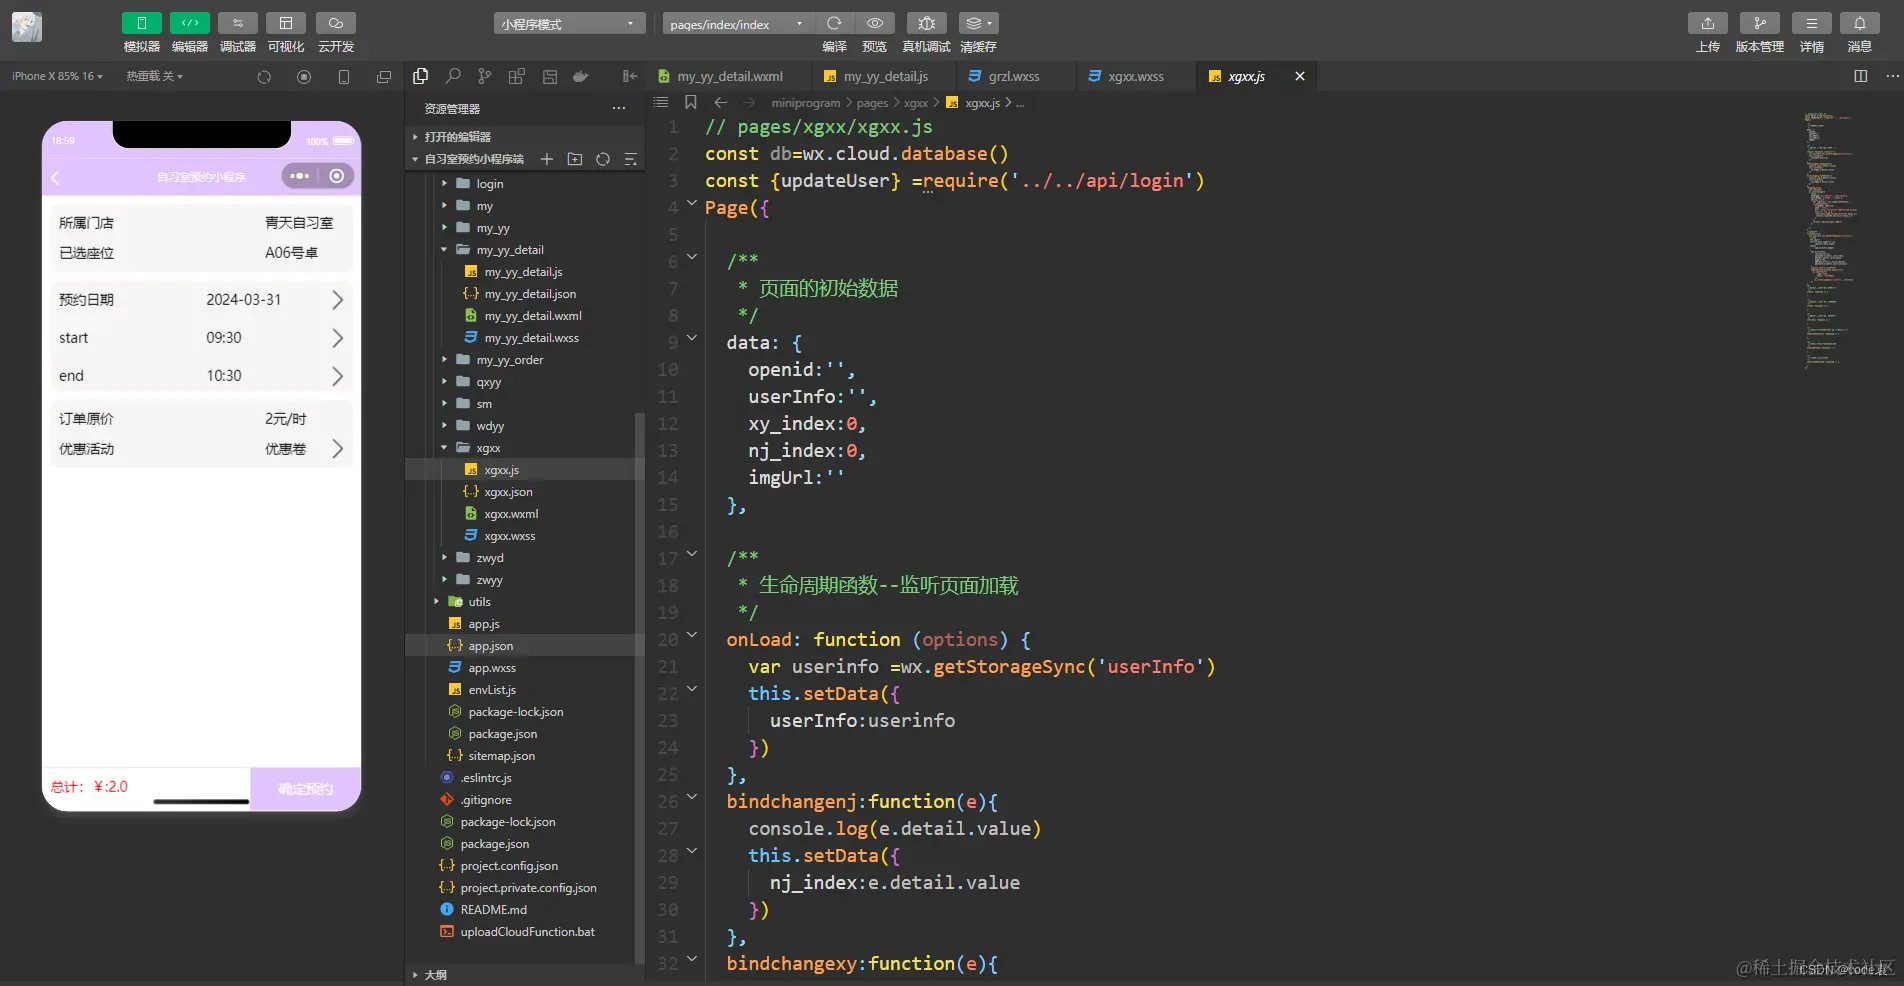Detach simulator into separate window
This screenshot has width=1904, height=986.
click(384, 77)
